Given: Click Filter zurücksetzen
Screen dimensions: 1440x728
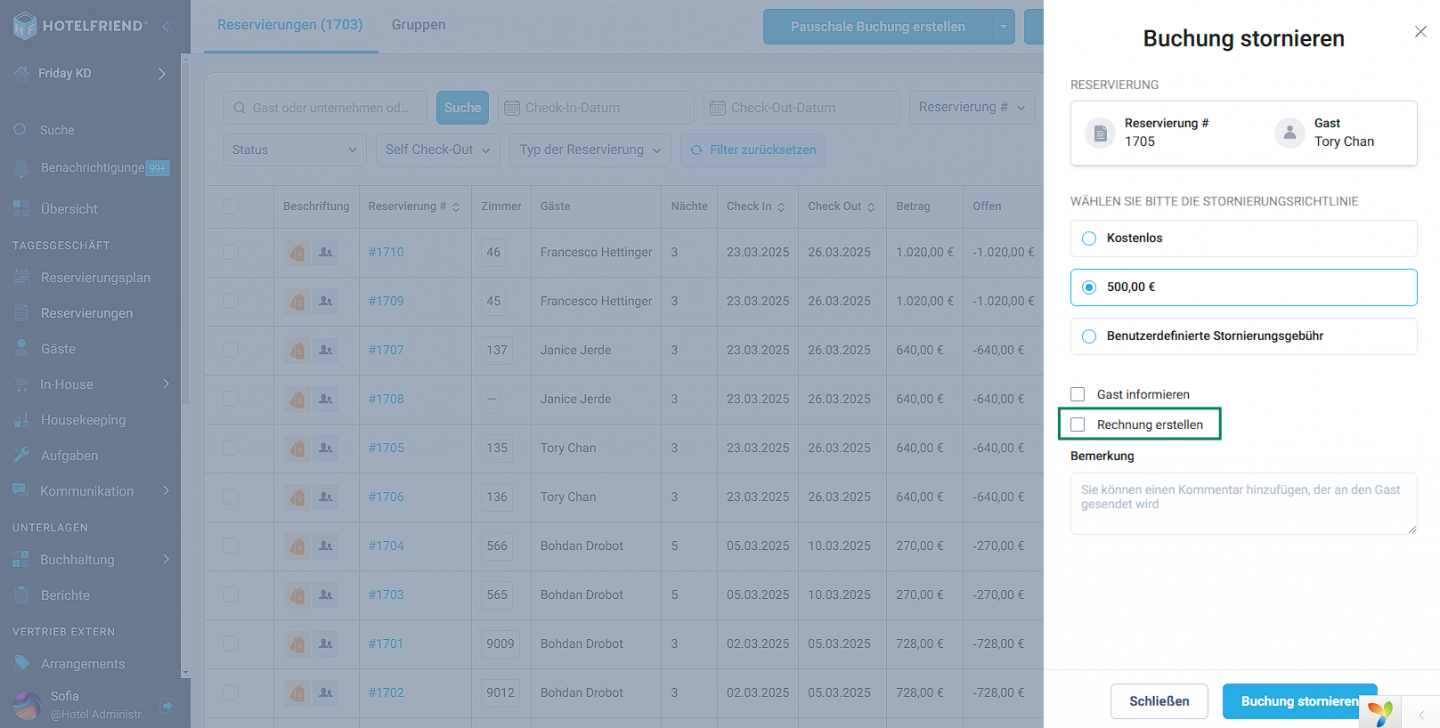Looking at the screenshot, I should [x=753, y=150].
